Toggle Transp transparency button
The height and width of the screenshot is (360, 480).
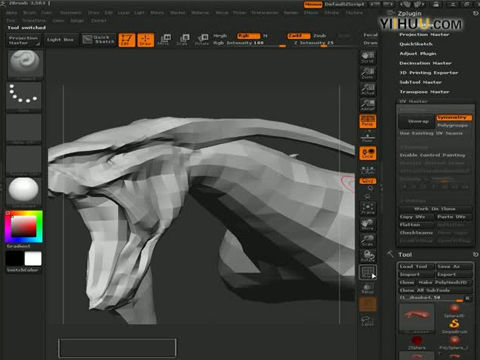pyautogui.click(x=368, y=289)
